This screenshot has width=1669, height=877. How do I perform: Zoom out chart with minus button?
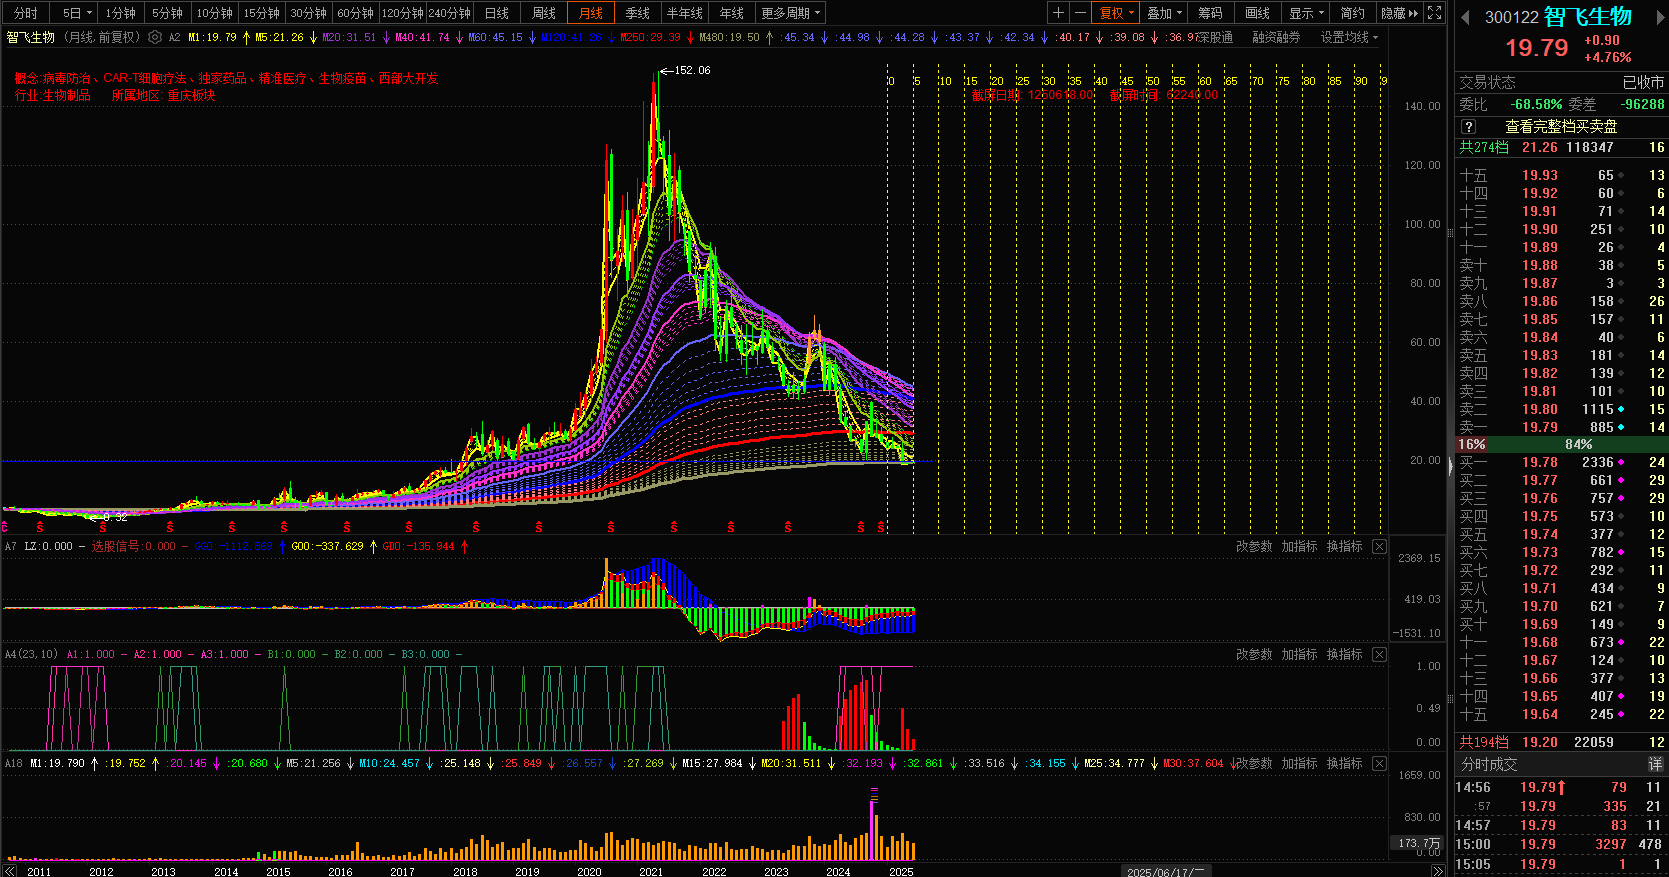[1080, 13]
